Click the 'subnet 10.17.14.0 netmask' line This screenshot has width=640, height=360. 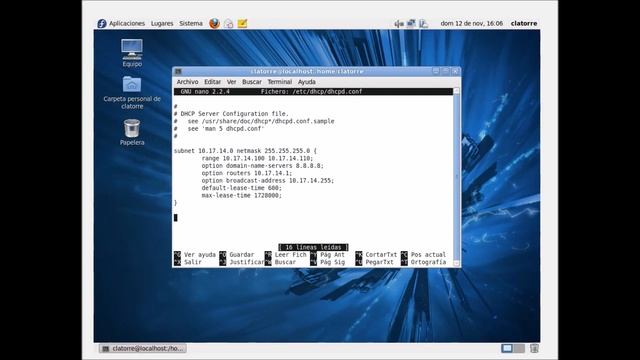tap(245, 151)
